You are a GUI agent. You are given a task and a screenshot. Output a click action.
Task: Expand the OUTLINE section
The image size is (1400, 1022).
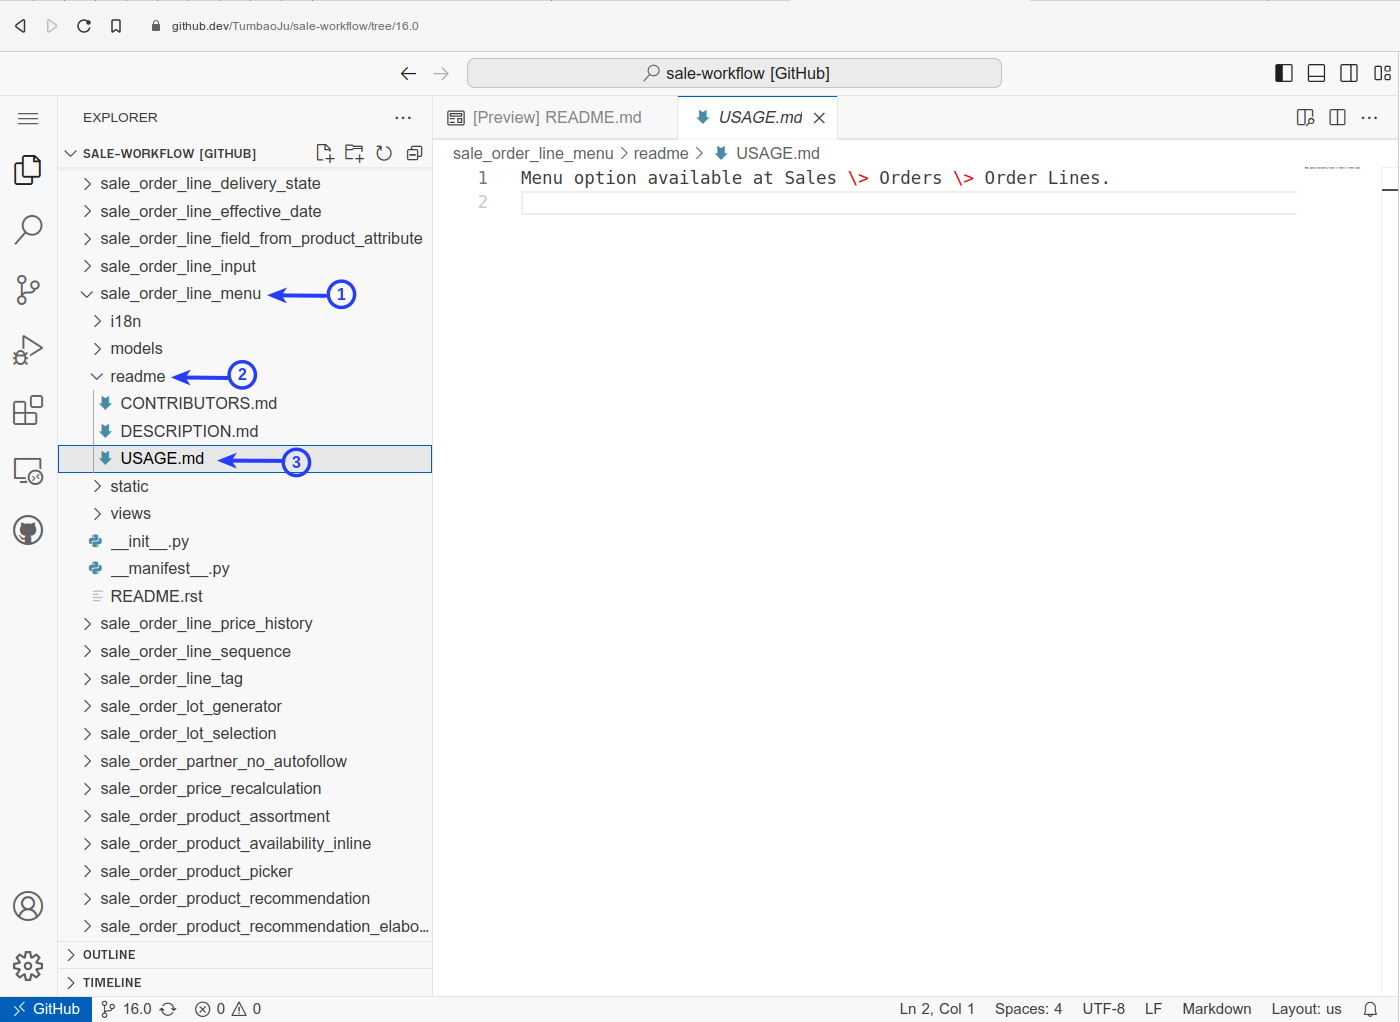pyautogui.click(x=109, y=955)
